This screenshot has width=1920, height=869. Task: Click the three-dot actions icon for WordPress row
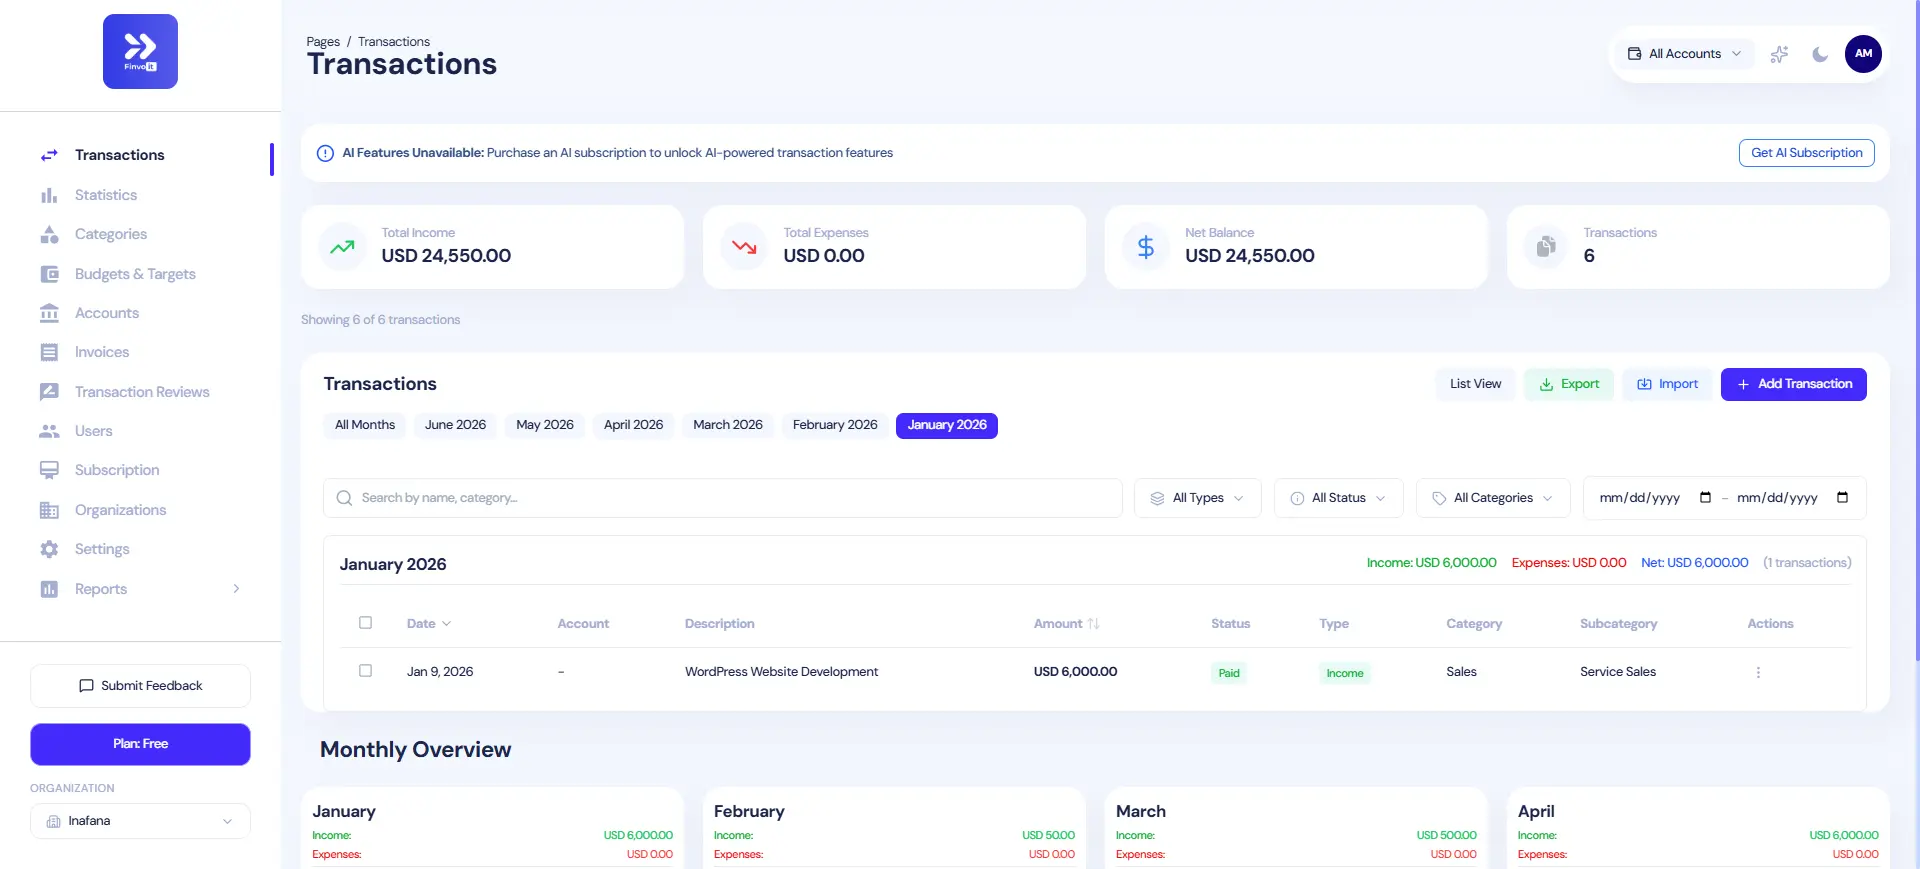1758,673
